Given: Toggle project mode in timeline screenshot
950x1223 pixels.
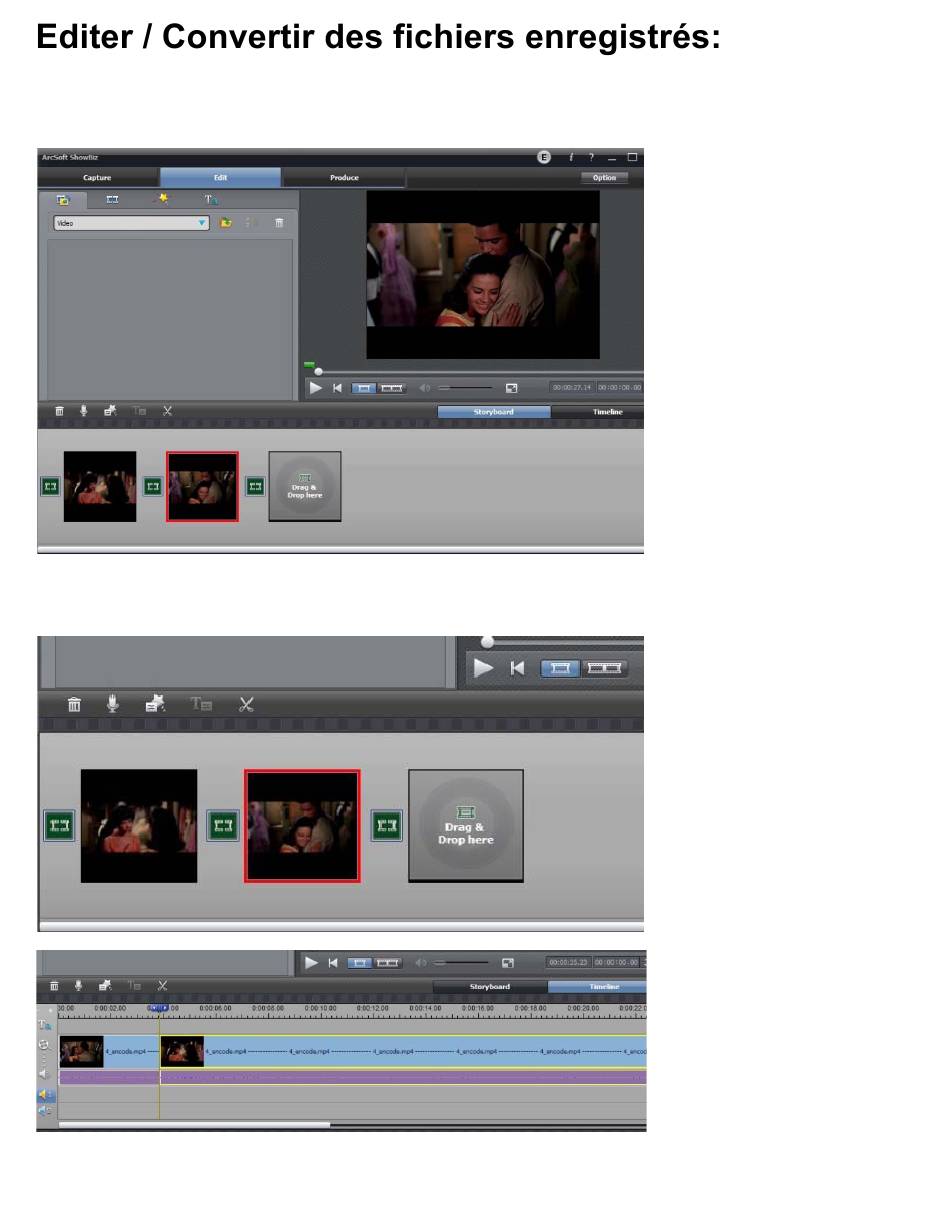Looking at the screenshot, I should [x=388, y=962].
